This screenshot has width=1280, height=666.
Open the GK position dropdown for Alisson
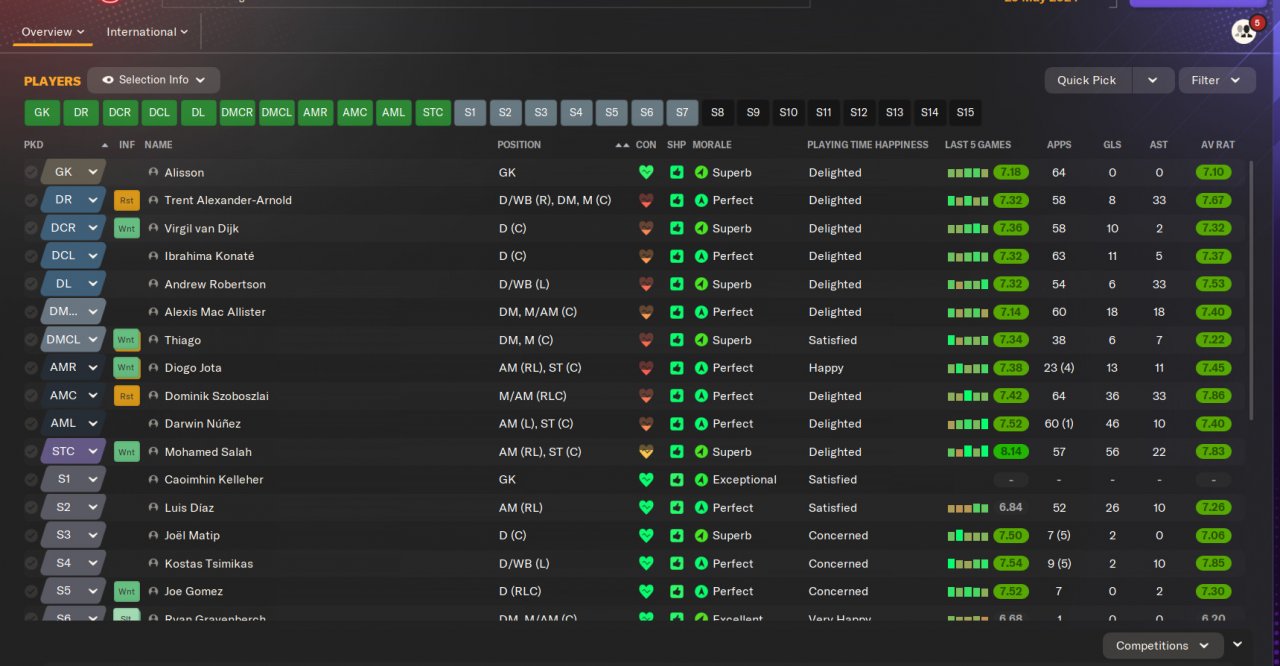73,172
